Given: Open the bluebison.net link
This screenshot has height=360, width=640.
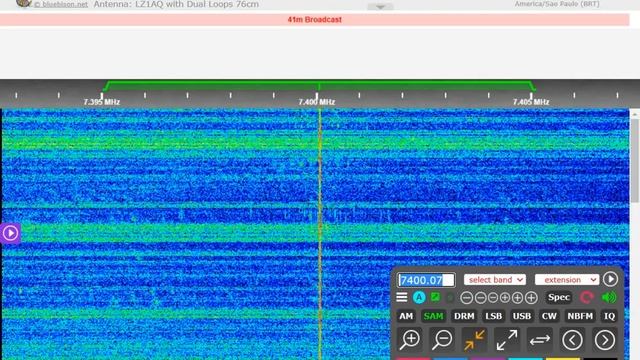Looking at the screenshot, I should [60, 4].
